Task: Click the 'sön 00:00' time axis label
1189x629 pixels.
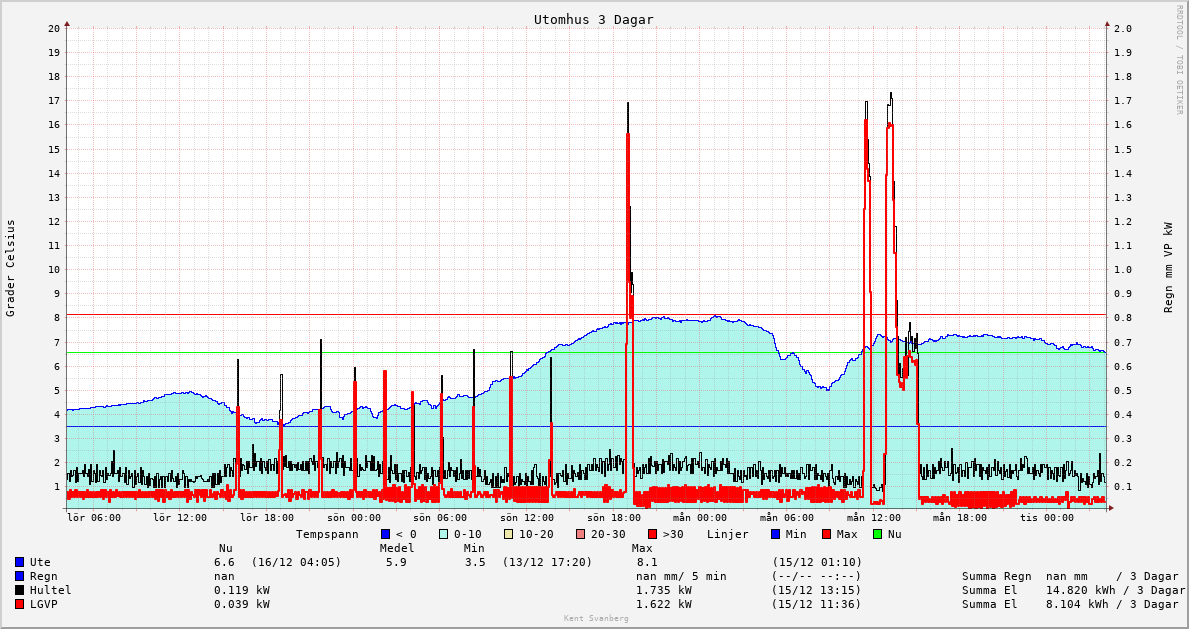Action: tap(354, 518)
